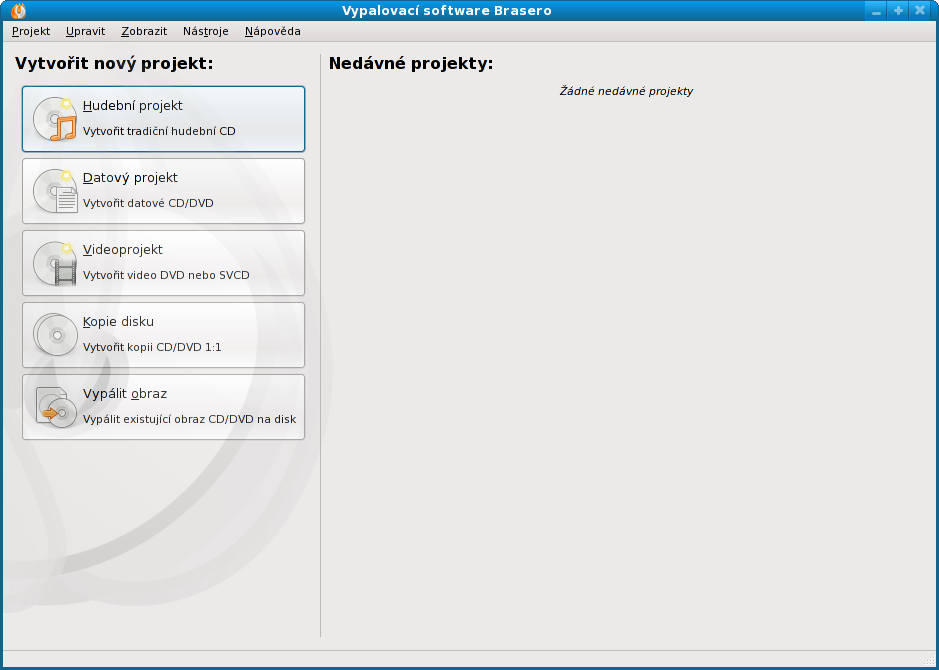
Task: Click the film strip disc icon
Action: point(55,263)
